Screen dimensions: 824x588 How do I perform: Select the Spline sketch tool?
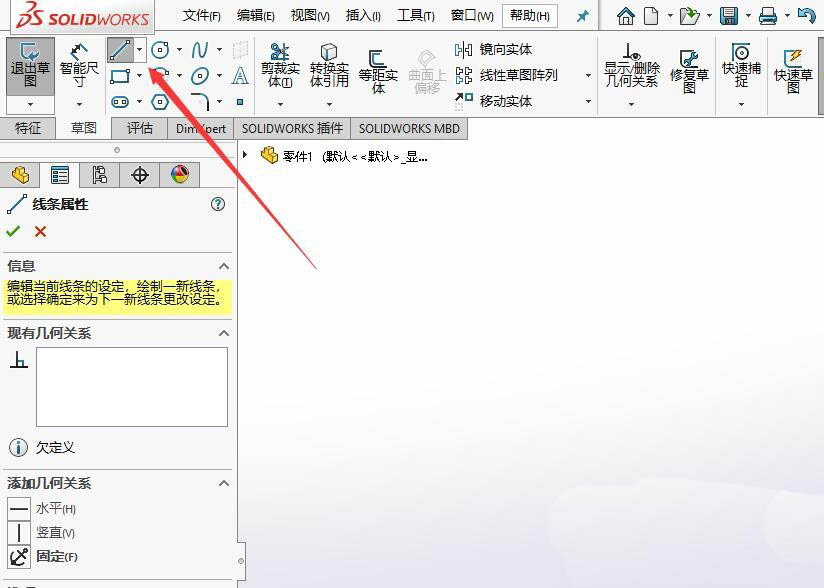click(x=200, y=50)
